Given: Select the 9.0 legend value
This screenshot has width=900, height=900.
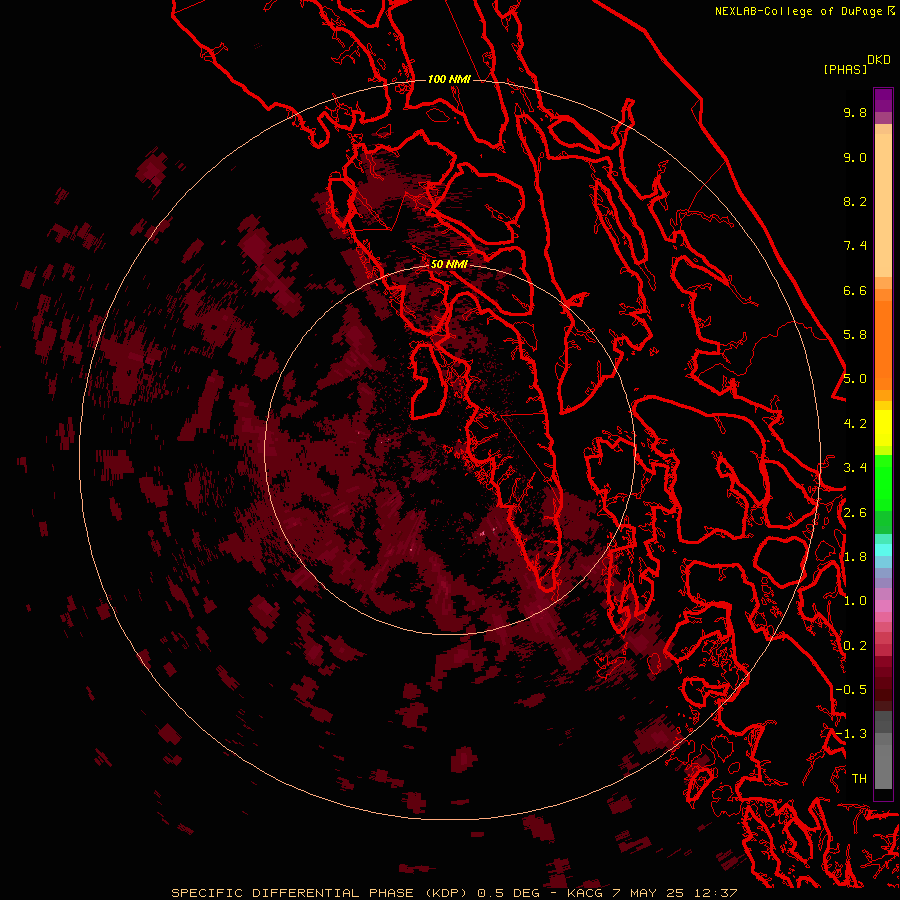Looking at the screenshot, I should pyautogui.click(x=855, y=157).
